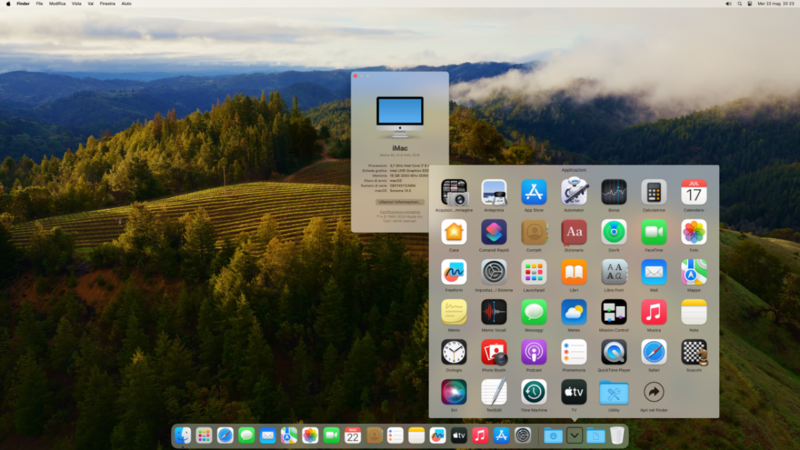This screenshot has height=450, width=800.
Task: Open the Modifica menu
Action: pos(57,4)
